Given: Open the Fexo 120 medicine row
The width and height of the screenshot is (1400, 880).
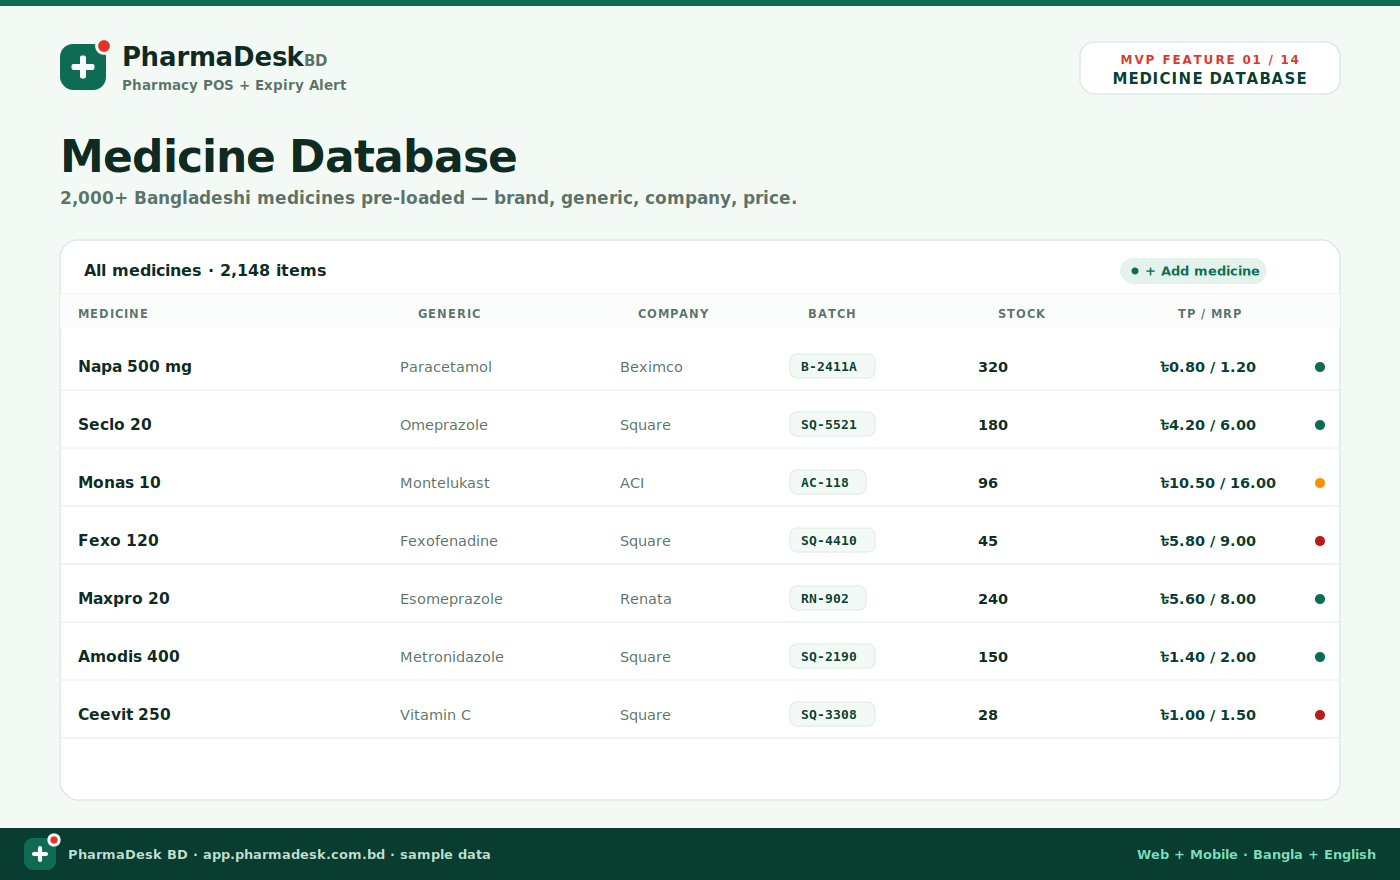Looking at the screenshot, I should (x=700, y=536).
